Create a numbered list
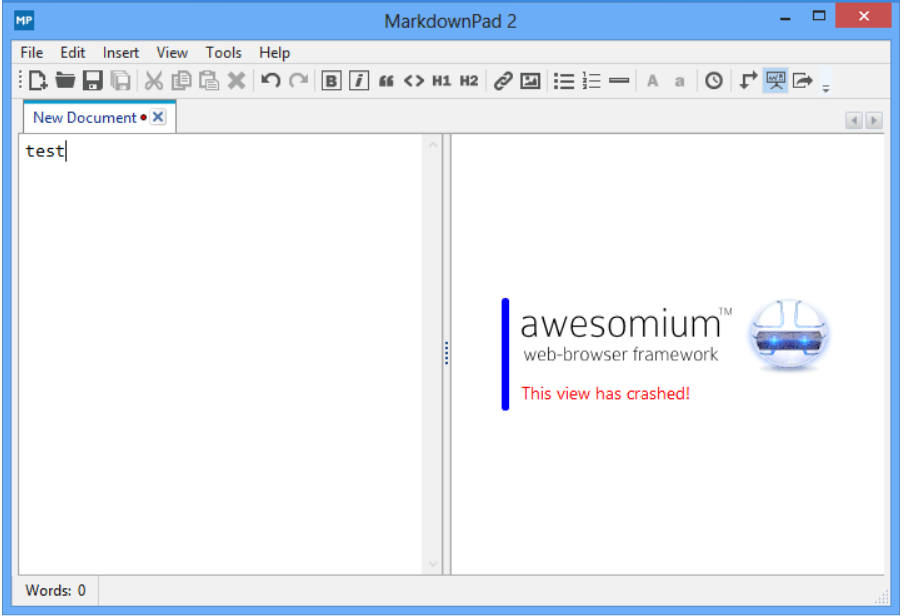 [591, 81]
